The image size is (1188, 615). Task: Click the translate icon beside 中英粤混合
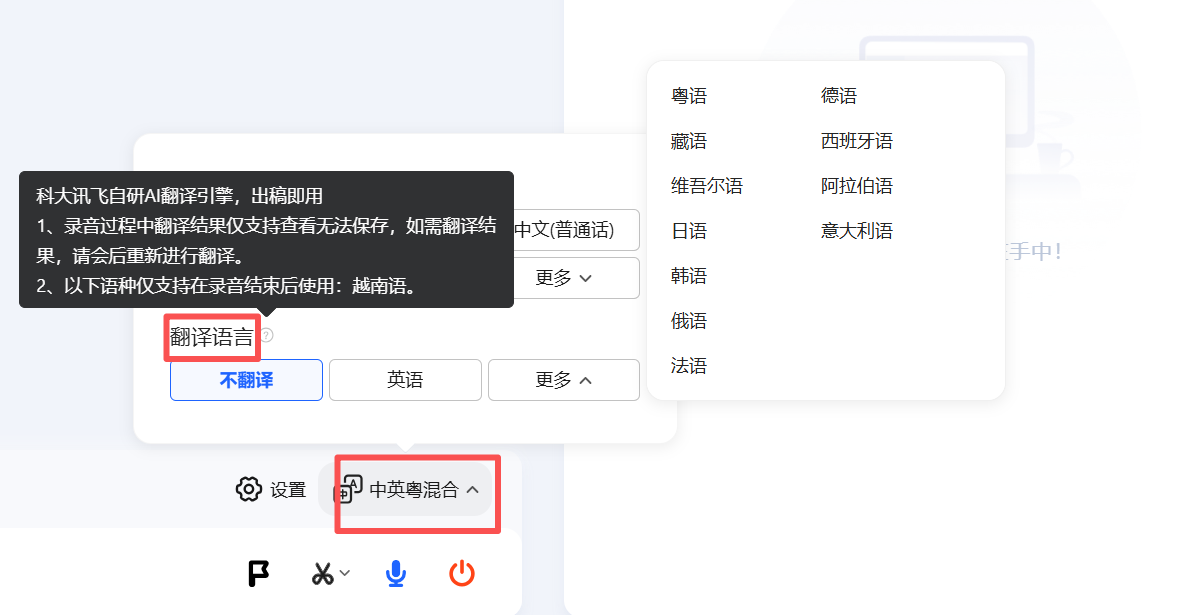click(348, 489)
